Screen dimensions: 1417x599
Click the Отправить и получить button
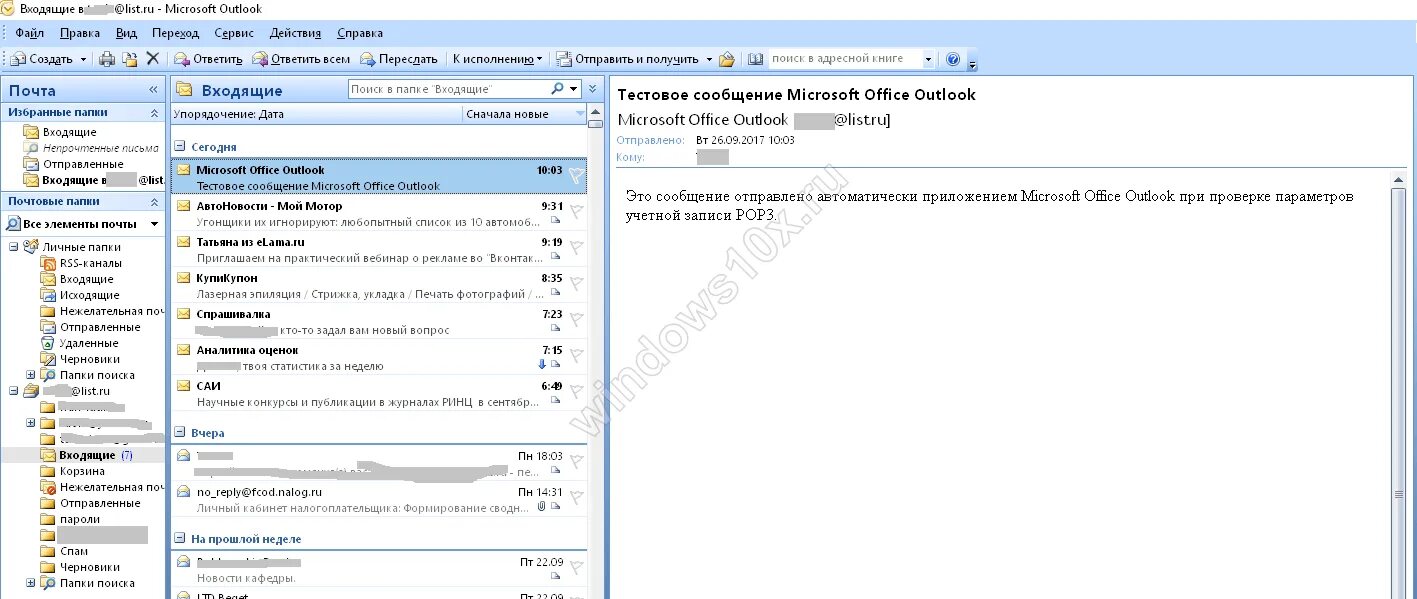[628, 59]
